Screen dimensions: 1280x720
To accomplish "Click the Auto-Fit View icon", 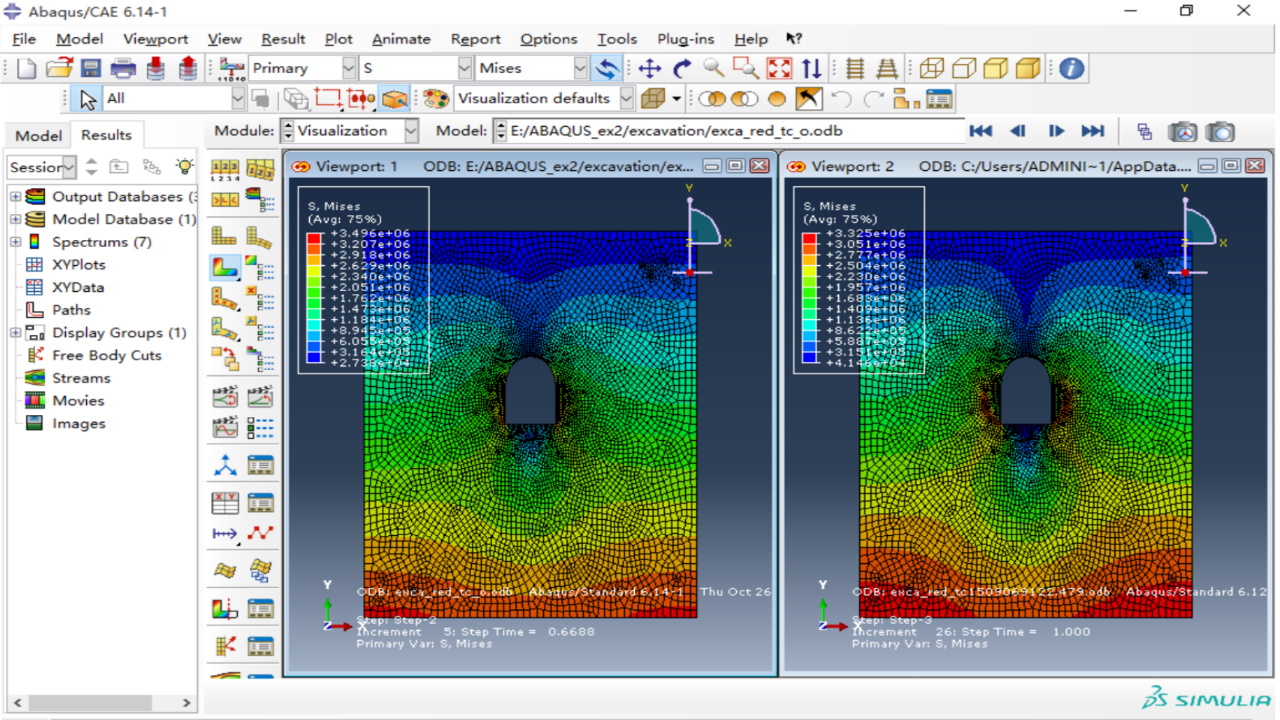I will 779,68.
